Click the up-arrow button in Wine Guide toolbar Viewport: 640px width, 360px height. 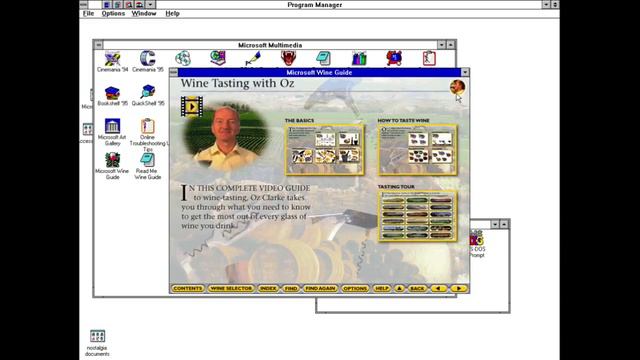(399, 289)
